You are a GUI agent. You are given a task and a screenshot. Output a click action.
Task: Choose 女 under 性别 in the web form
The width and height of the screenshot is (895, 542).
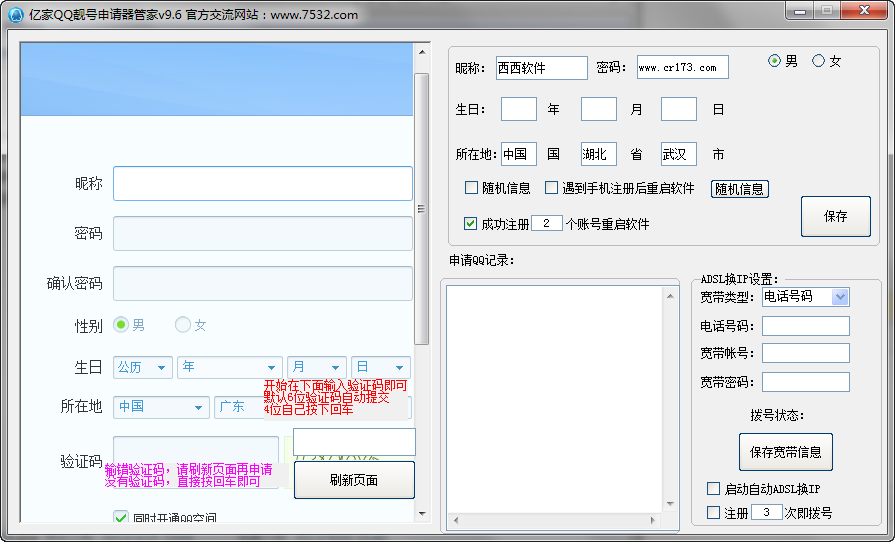tap(183, 325)
